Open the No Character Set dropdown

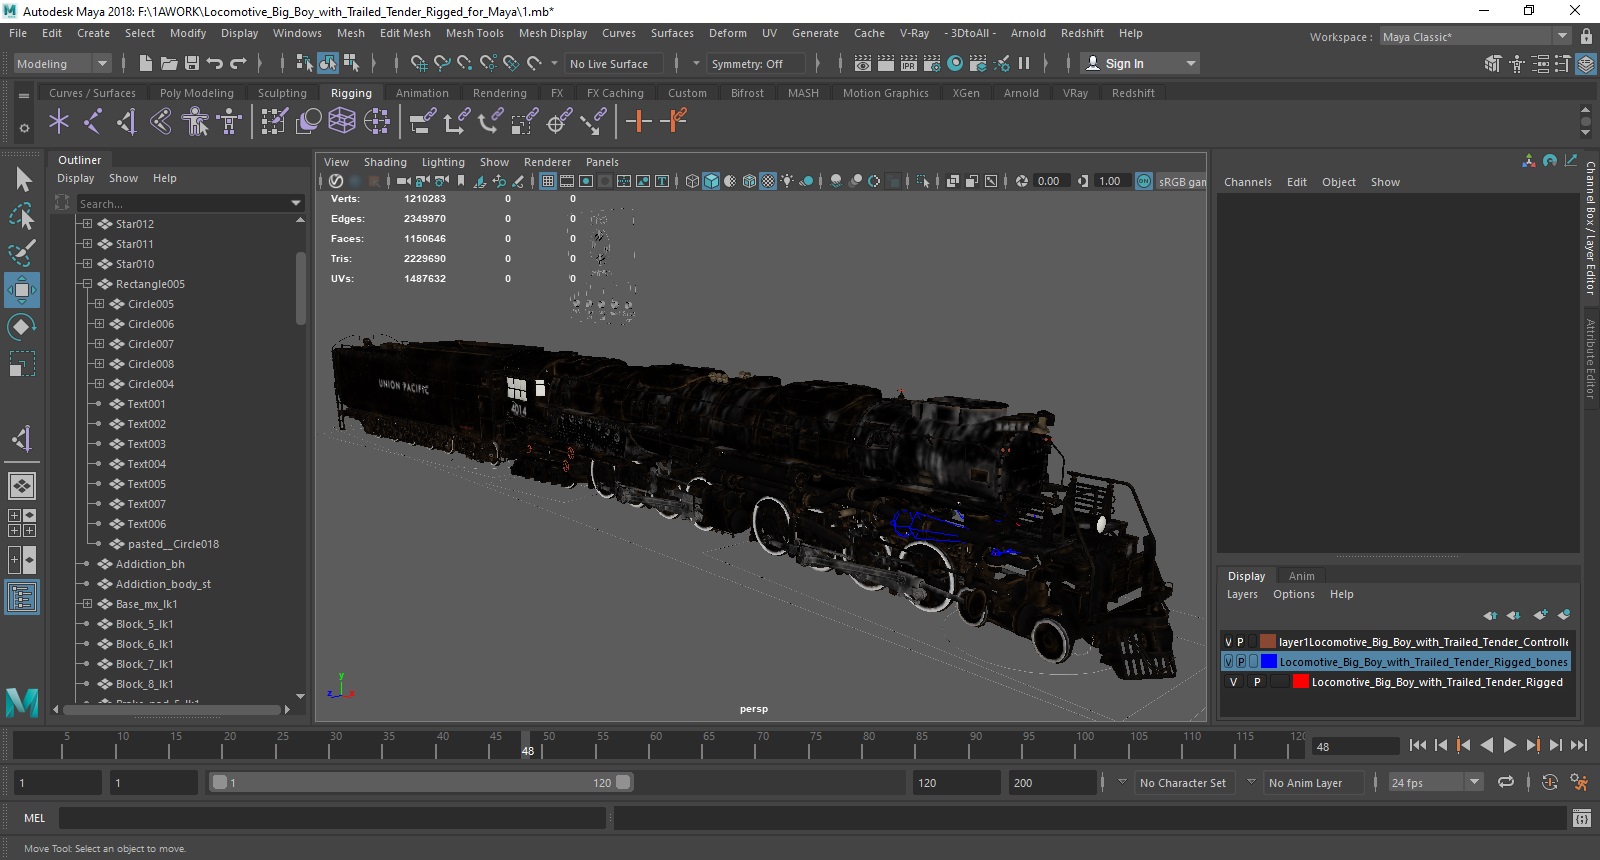1184,783
